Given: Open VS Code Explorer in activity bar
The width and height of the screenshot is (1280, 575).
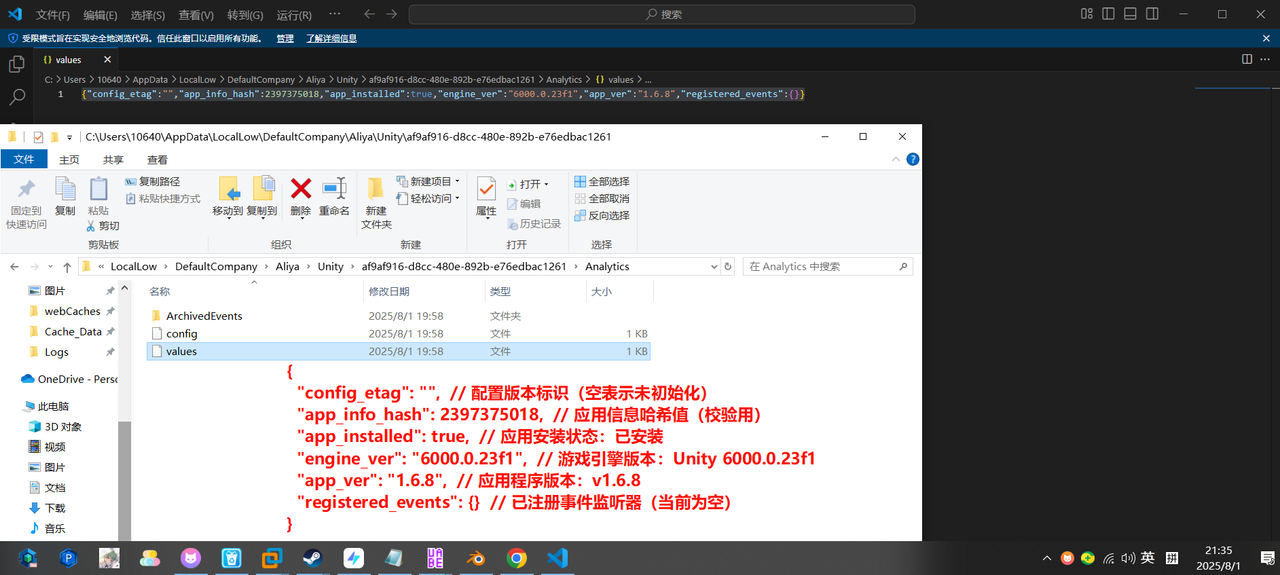Looking at the screenshot, I should click(x=17, y=64).
